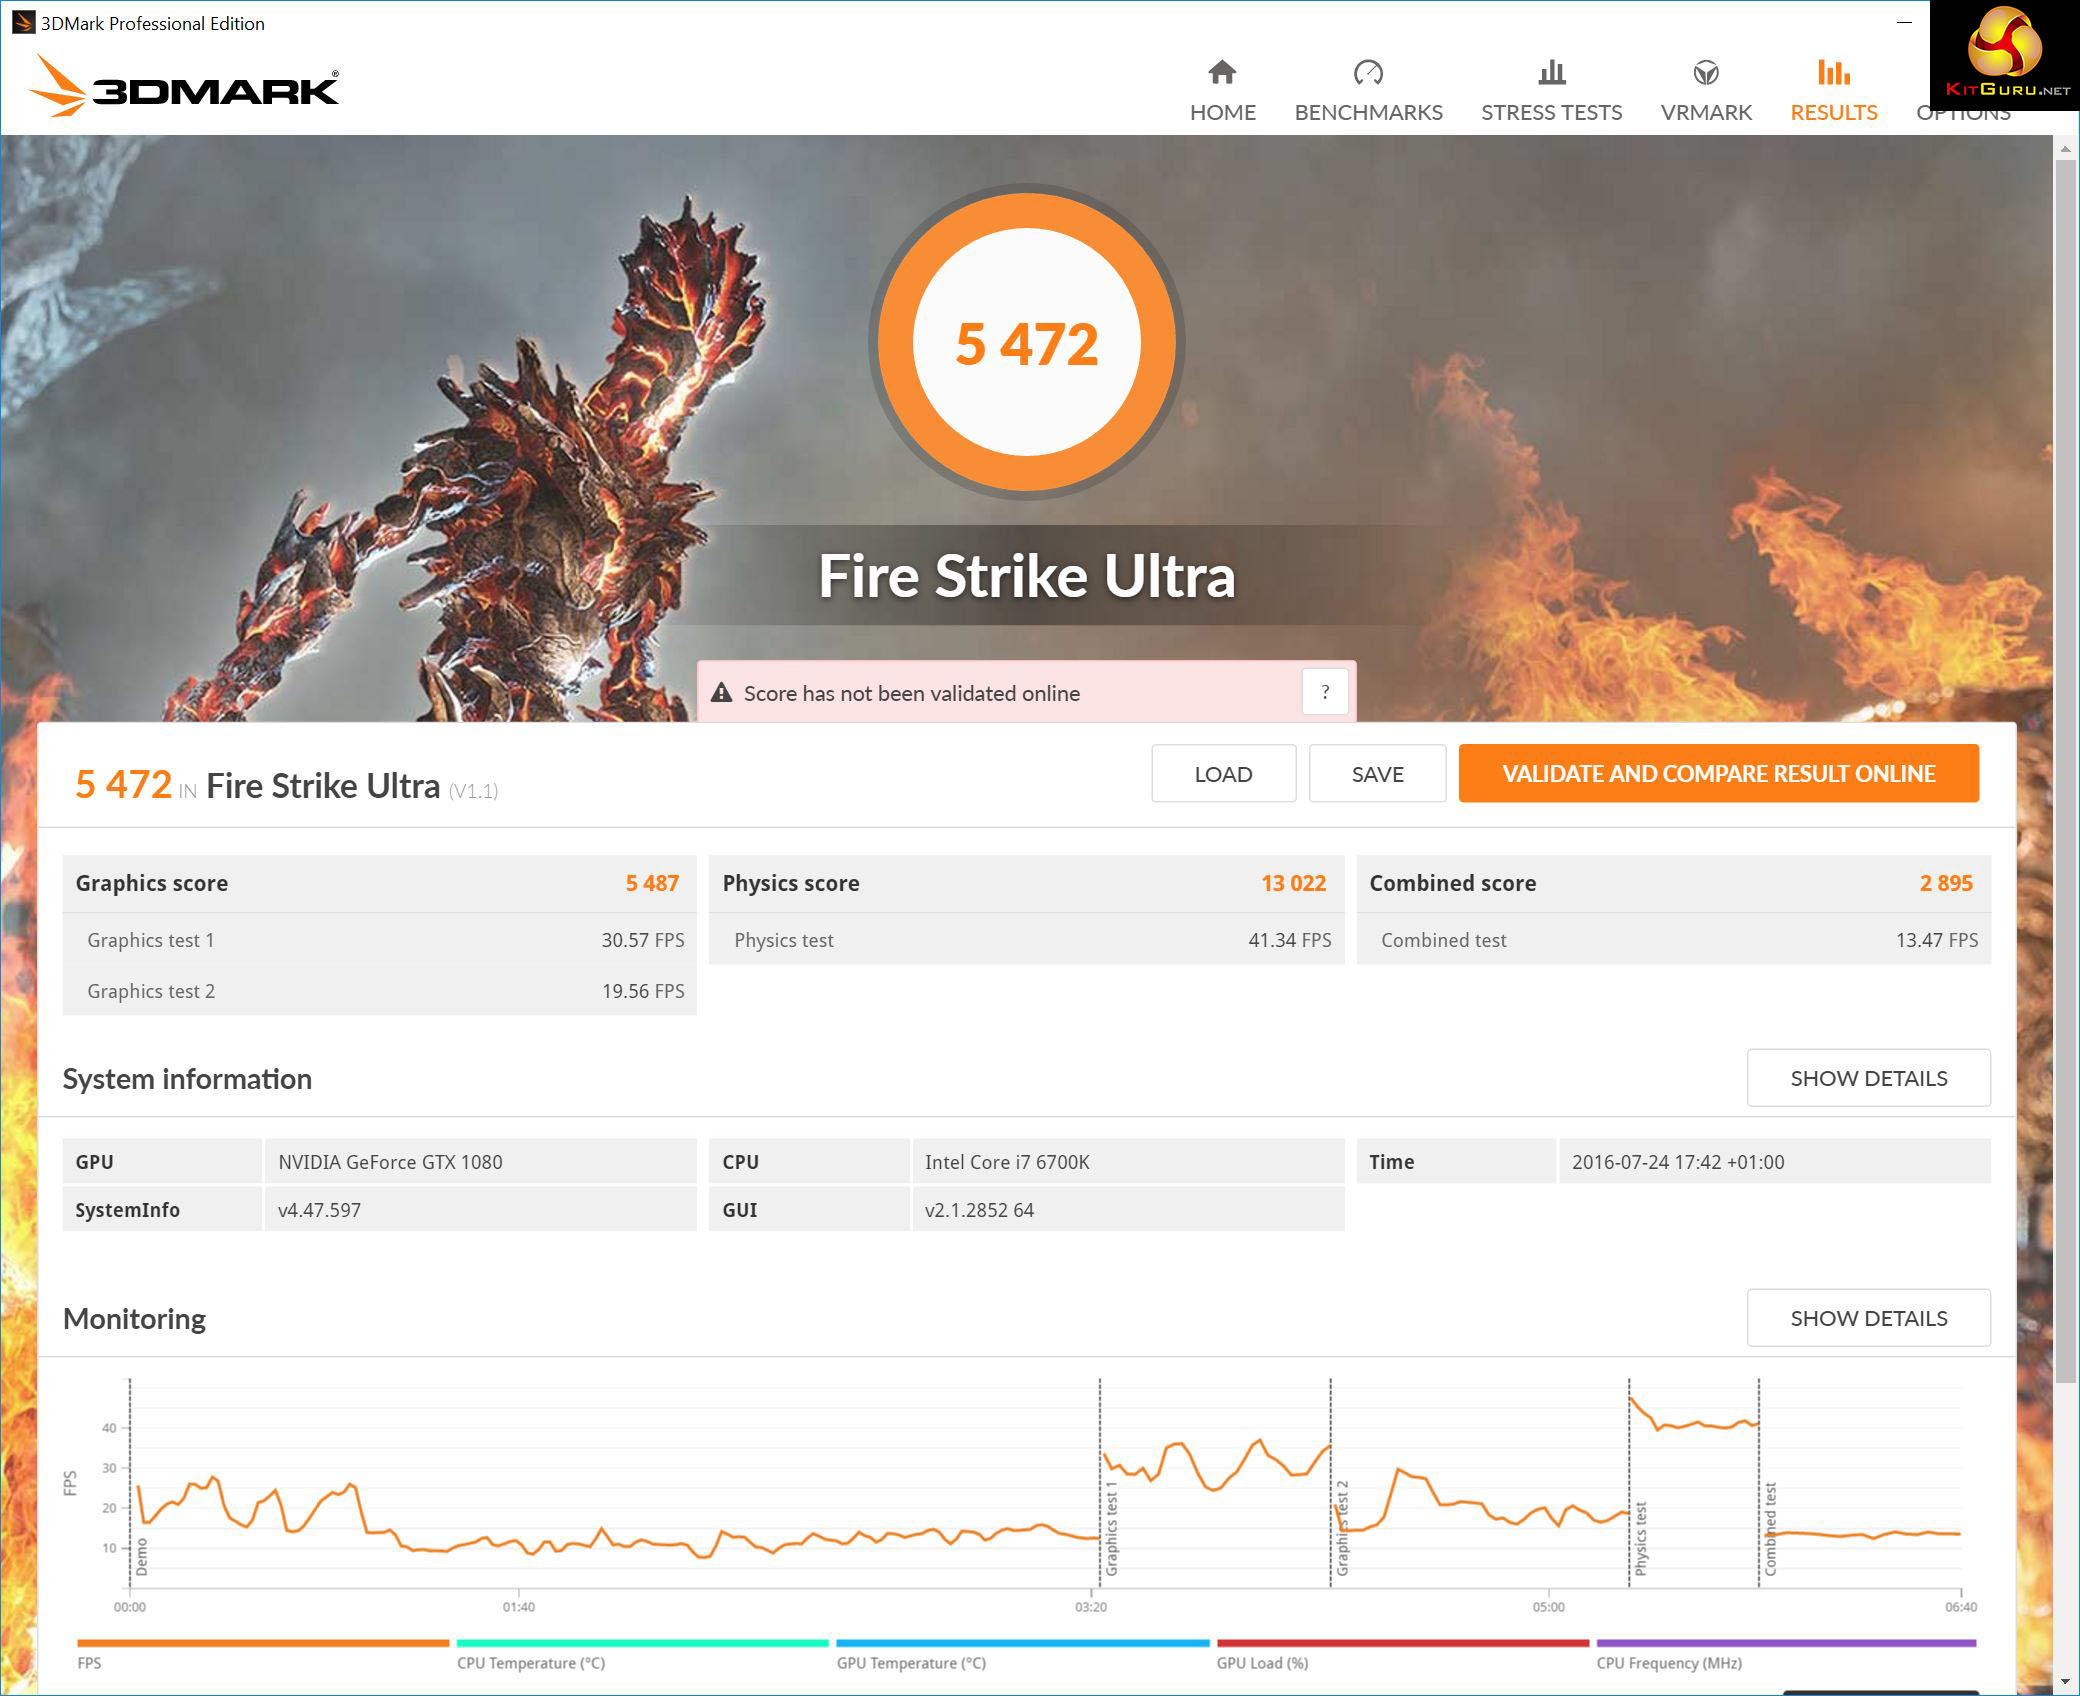Click the Home house icon

point(1222,72)
